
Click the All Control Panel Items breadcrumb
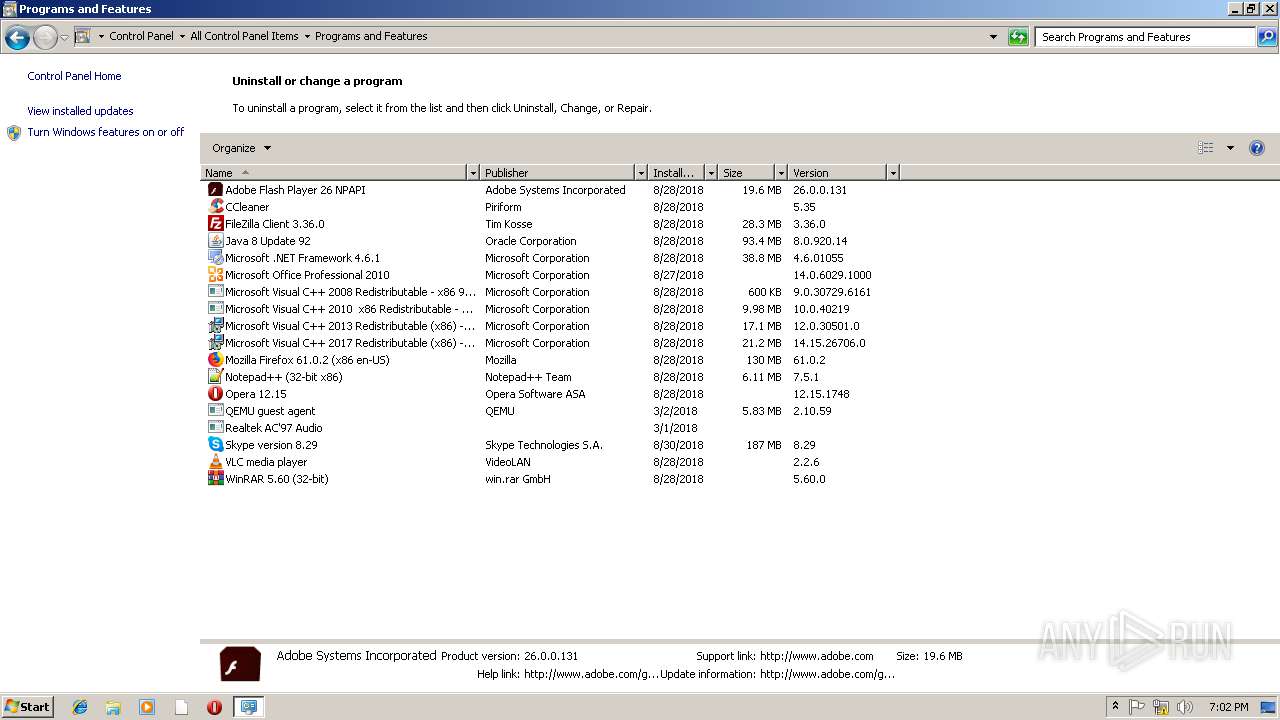click(244, 36)
